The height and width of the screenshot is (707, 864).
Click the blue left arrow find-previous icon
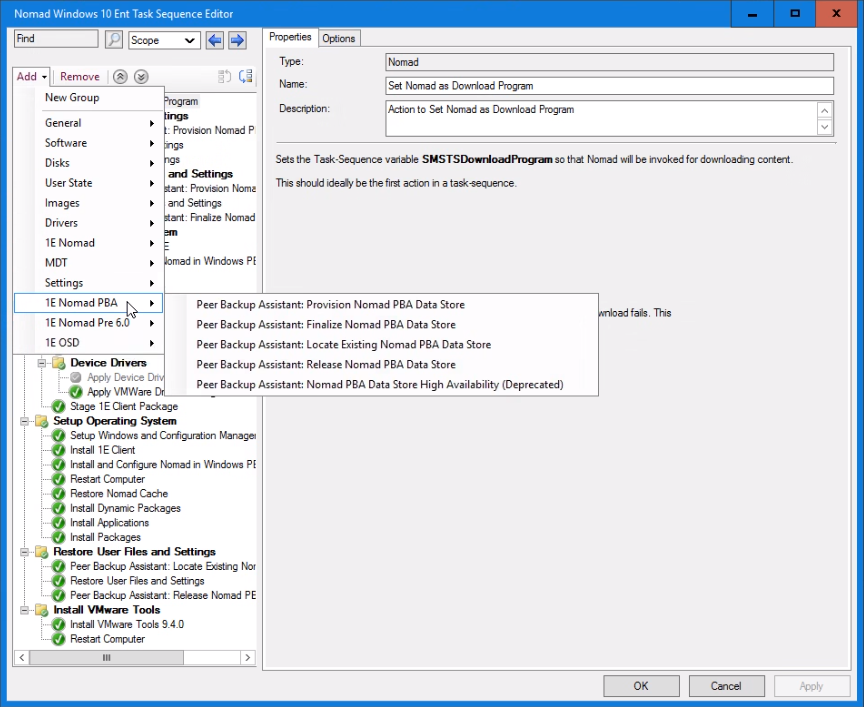click(x=215, y=40)
